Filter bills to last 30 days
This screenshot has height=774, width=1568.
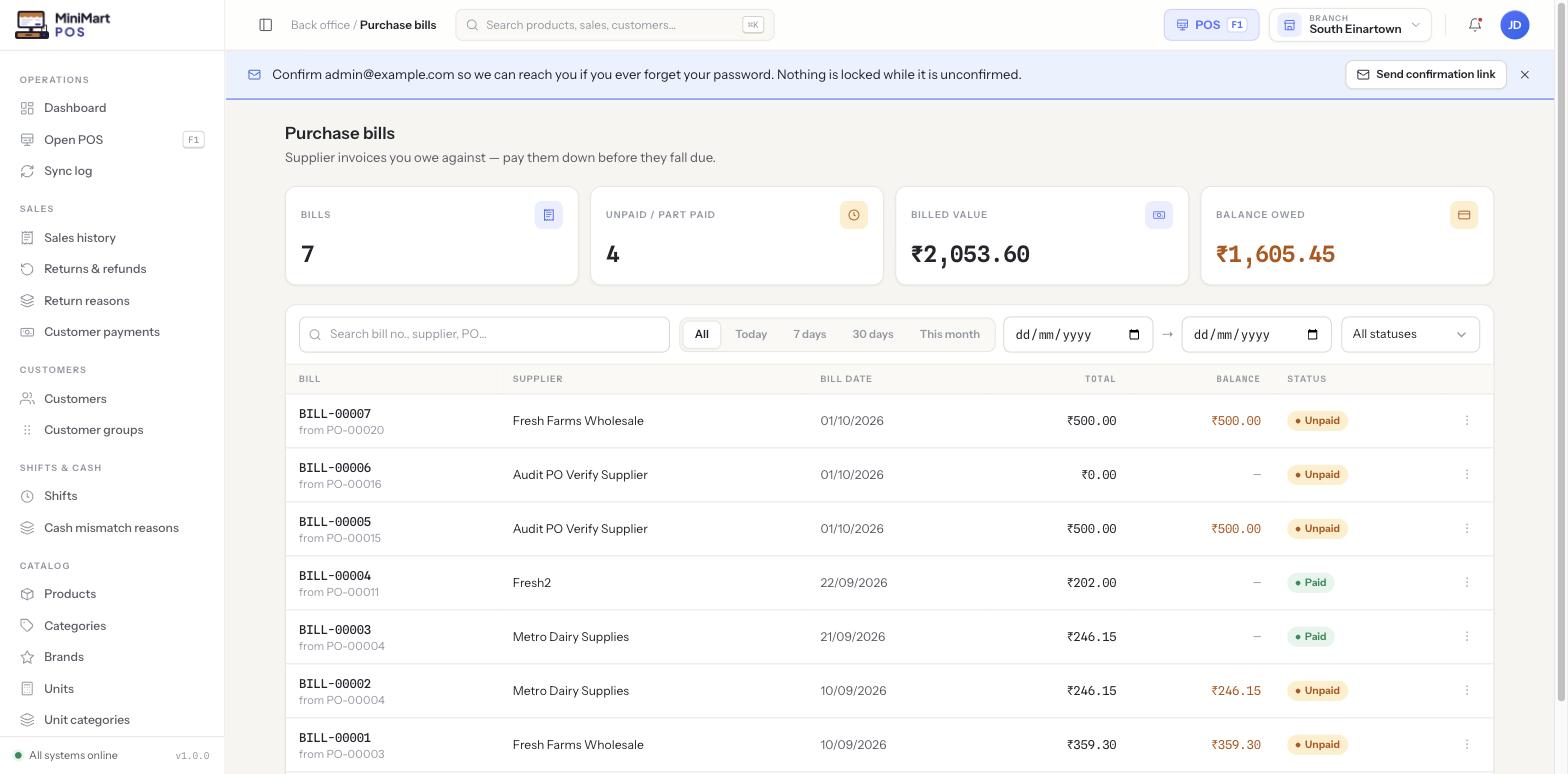coord(873,335)
